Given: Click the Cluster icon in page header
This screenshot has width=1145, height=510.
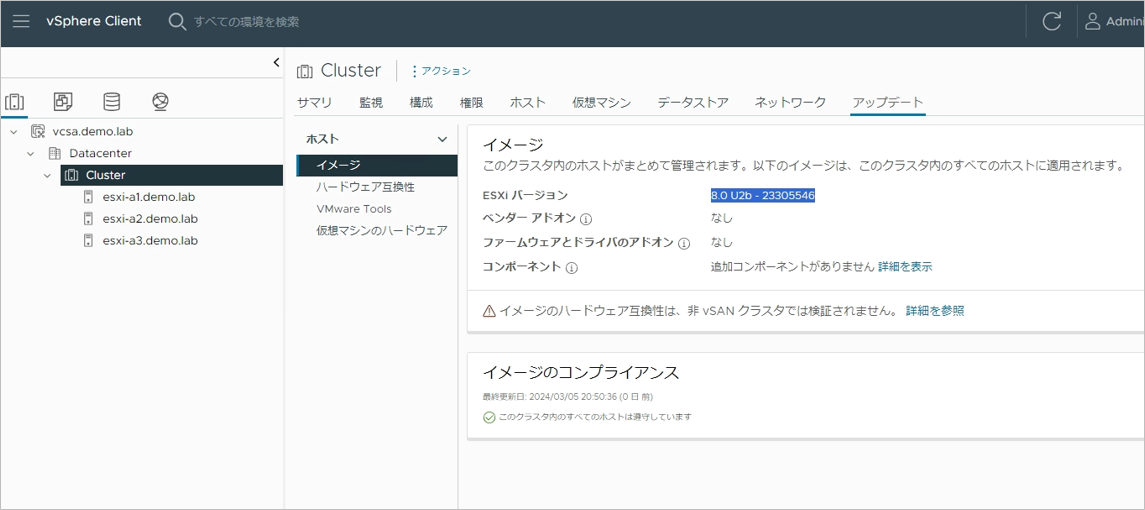Looking at the screenshot, I should click(x=305, y=71).
